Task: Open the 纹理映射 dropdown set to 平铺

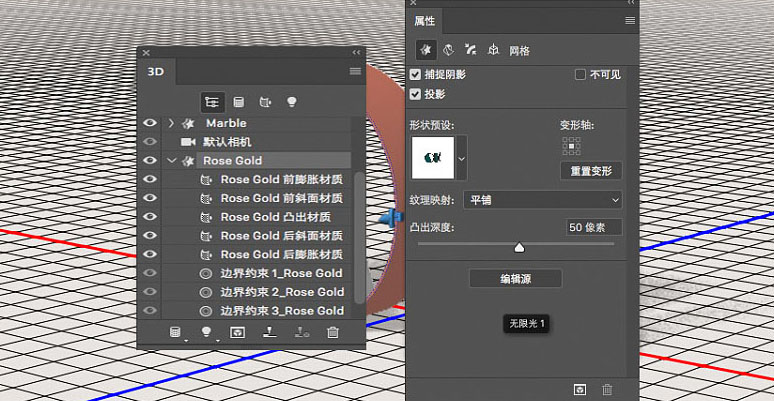Action: (542, 200)
